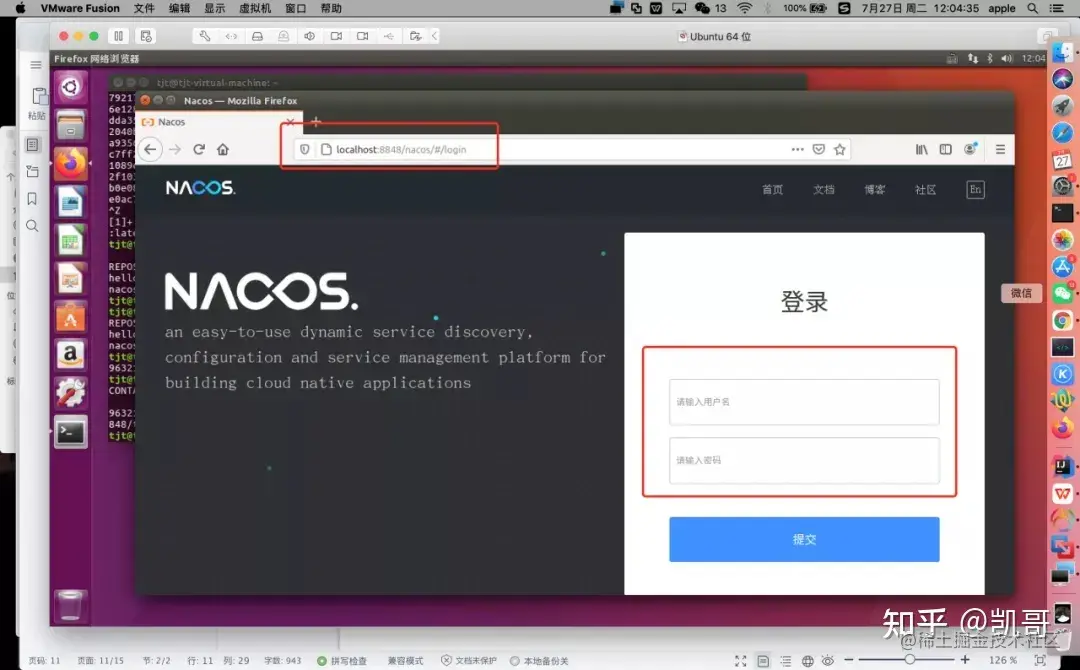The width and height of the screenshot is (1080, 670).
Task: Show site tracking protection shield info
Action: pyautogui.click(x=304, y=149)
